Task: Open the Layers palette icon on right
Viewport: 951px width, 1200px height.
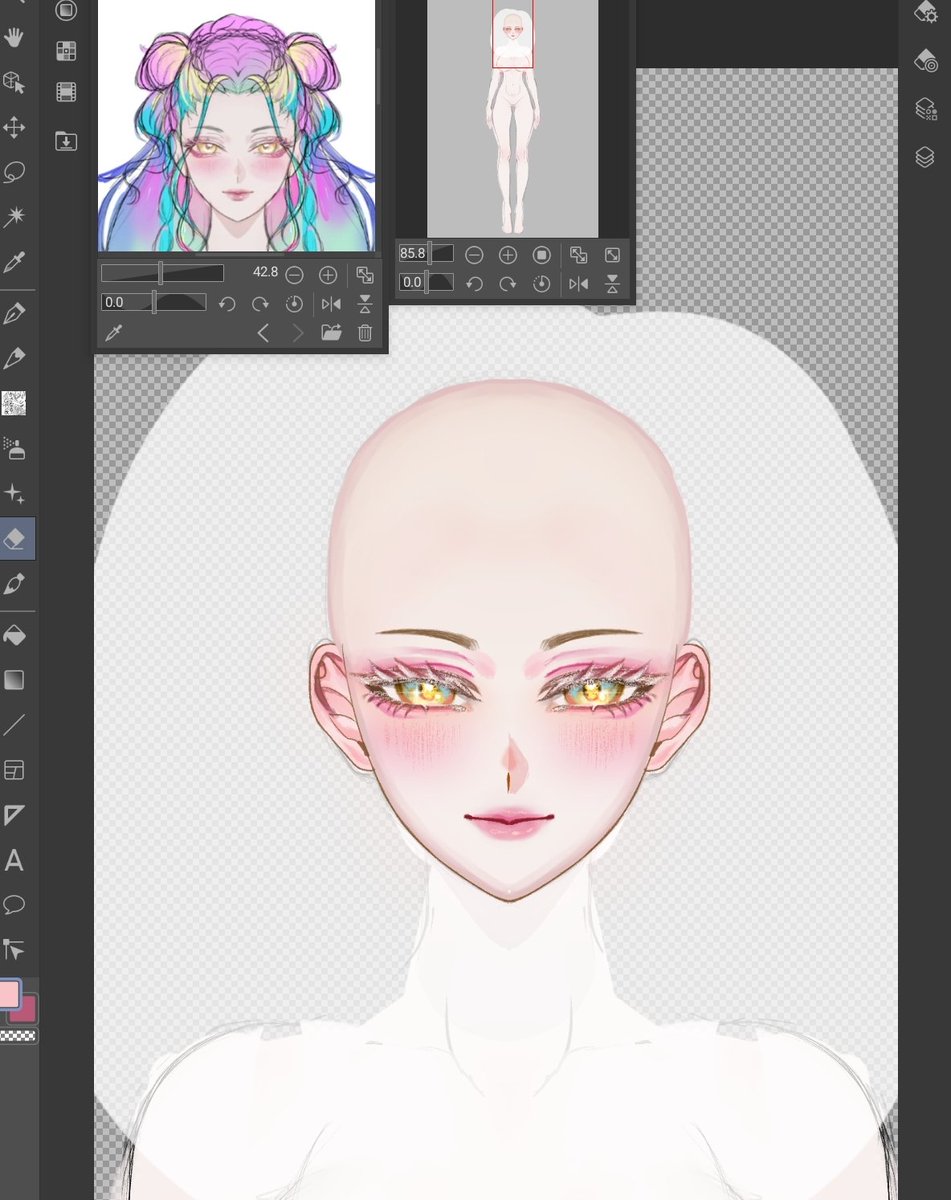Action: (925, 157)
